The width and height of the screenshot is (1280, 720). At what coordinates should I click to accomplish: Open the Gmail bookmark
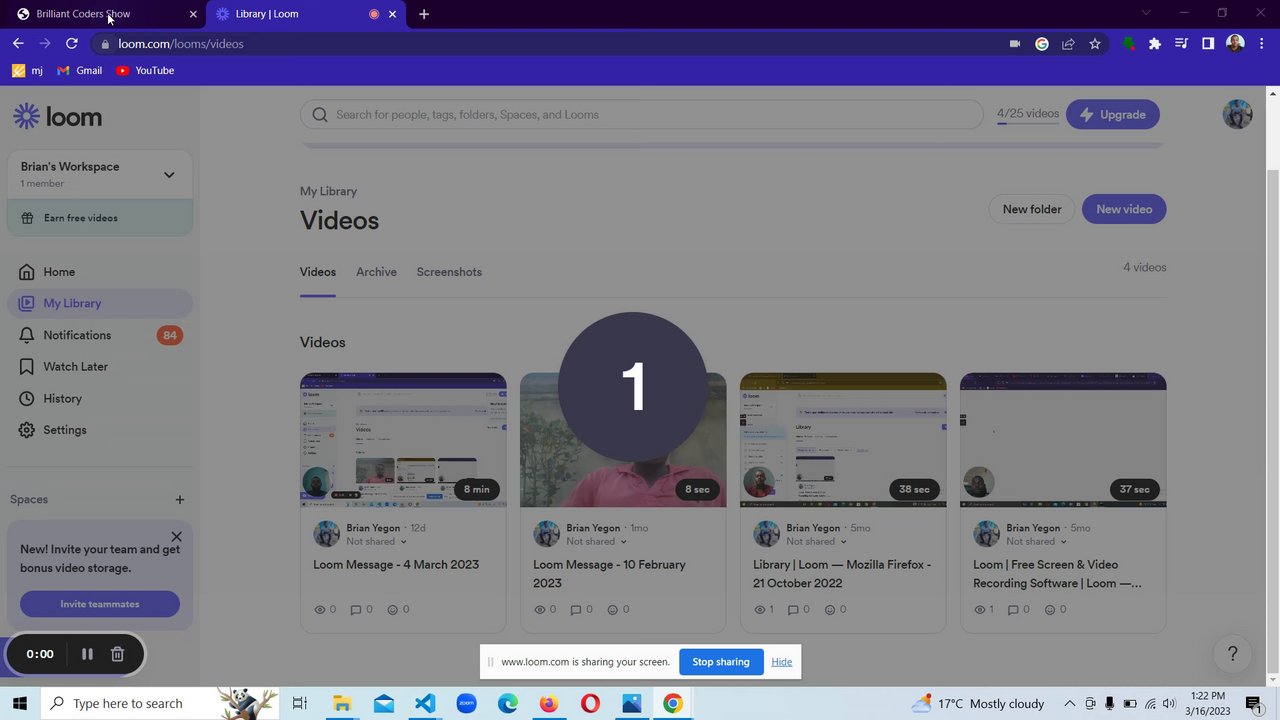80,71
